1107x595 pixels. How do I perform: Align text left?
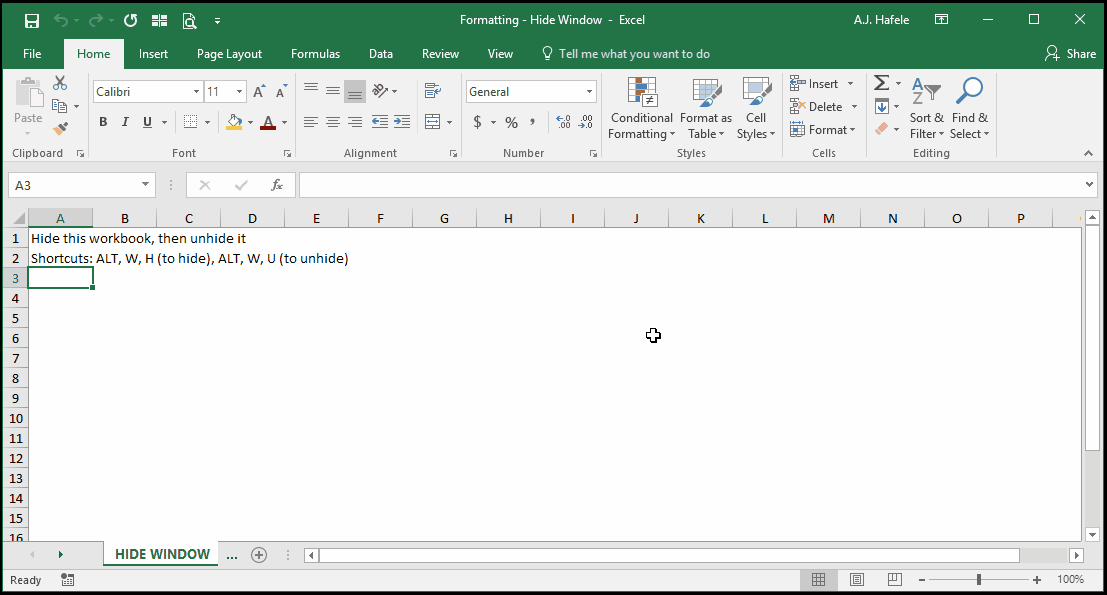tap(311, 122)
